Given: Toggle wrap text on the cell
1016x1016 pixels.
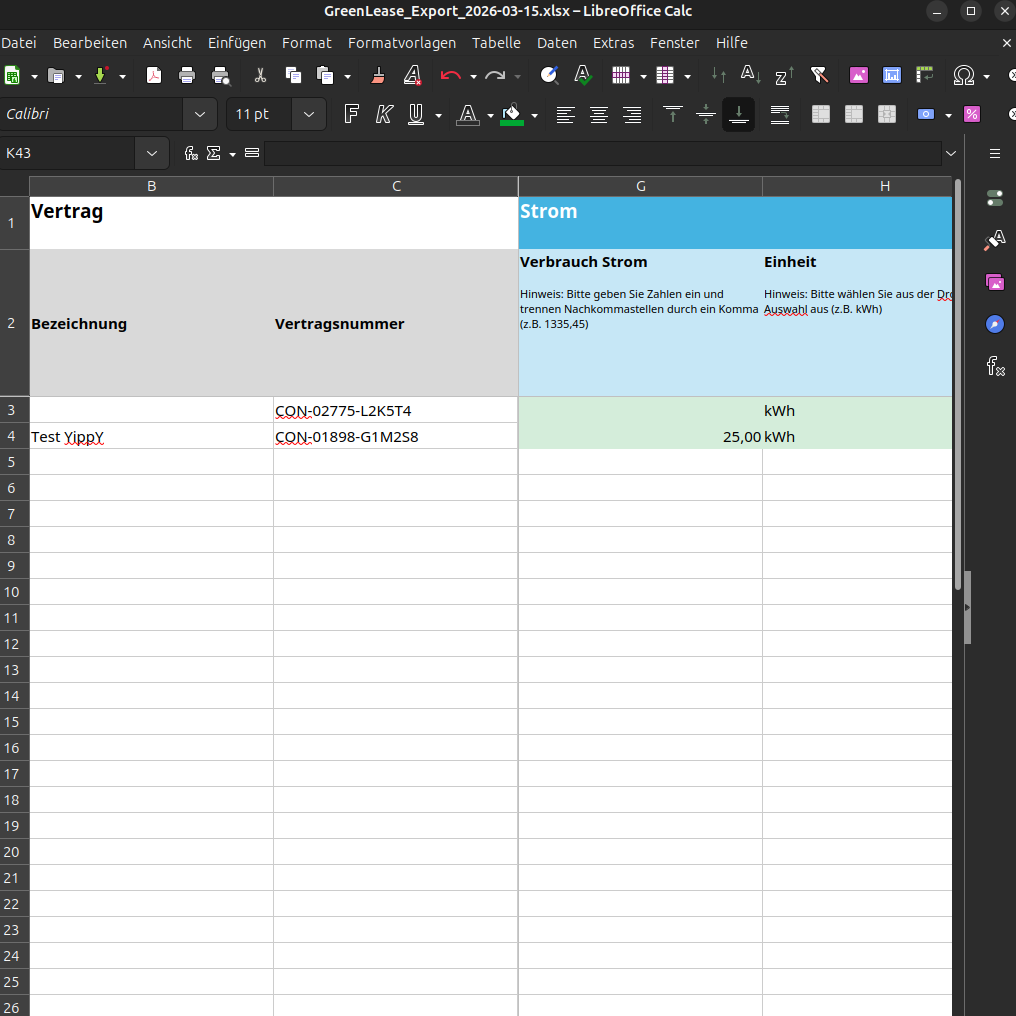Looking at the screenshot, I should click(x=779, y=114).
